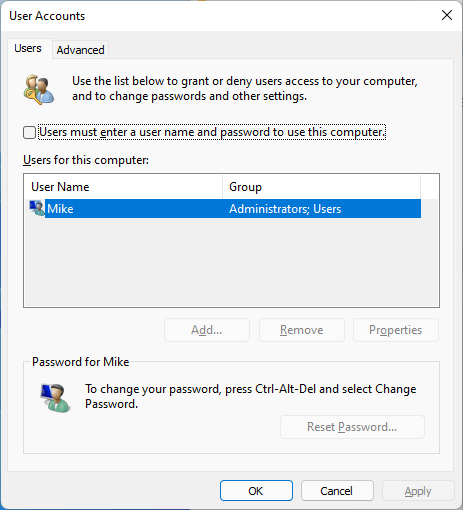Select the Mike user row

(225, 209)
